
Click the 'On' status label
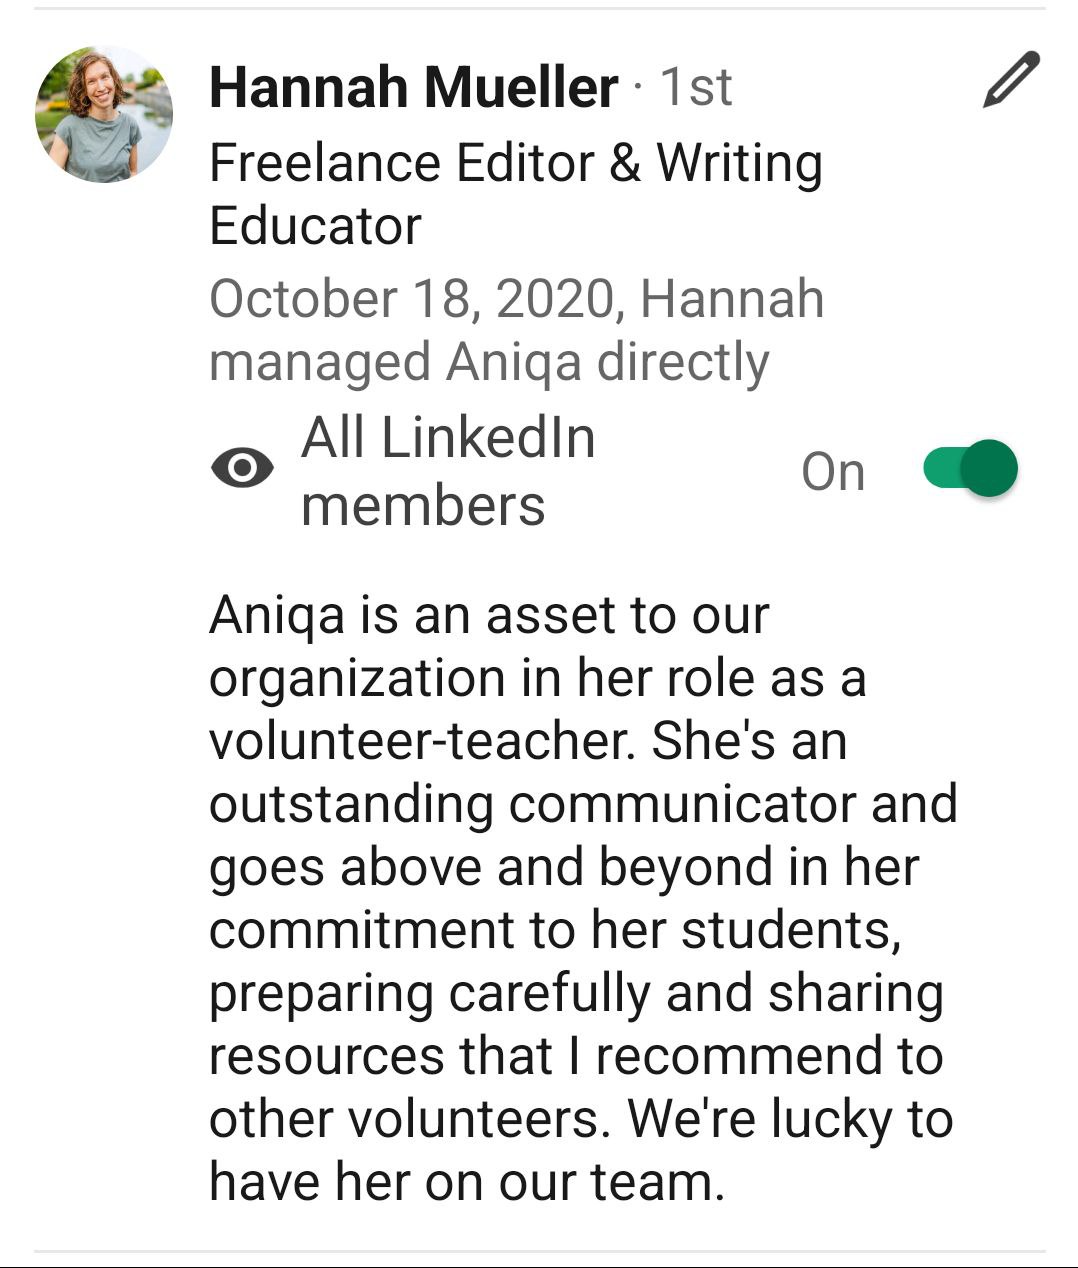832,471
